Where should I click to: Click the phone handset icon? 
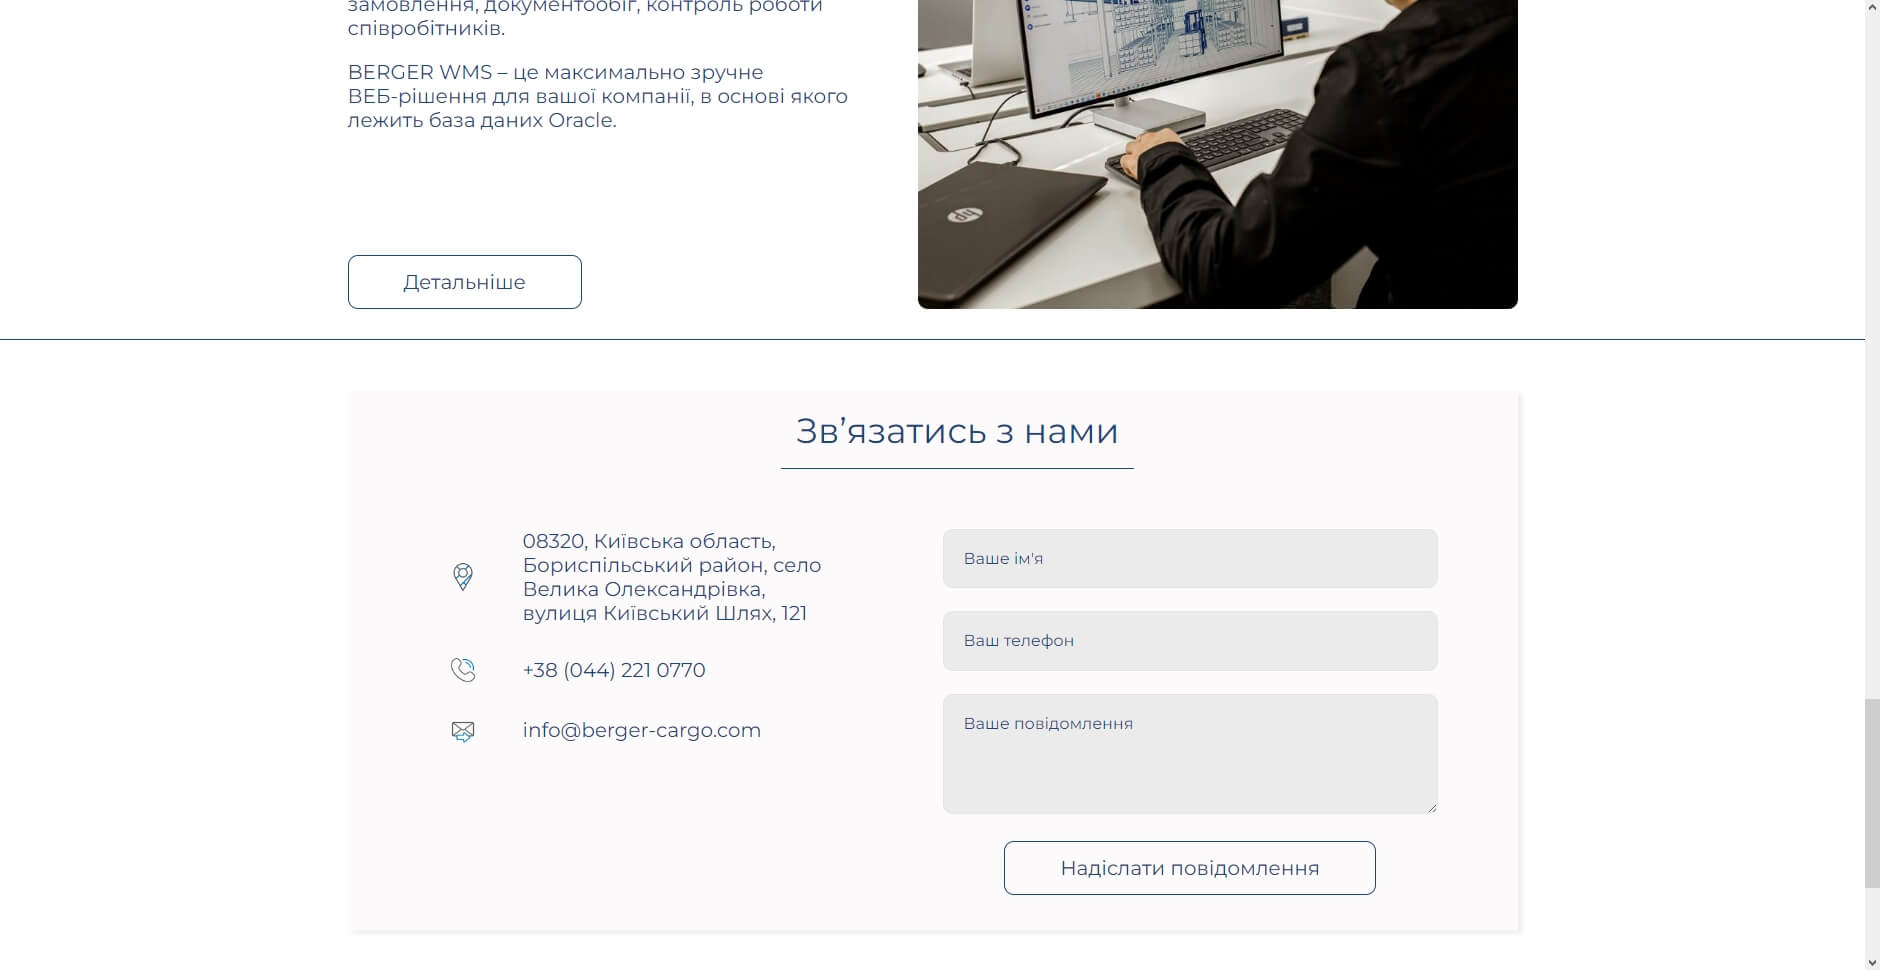click(462, 670)
